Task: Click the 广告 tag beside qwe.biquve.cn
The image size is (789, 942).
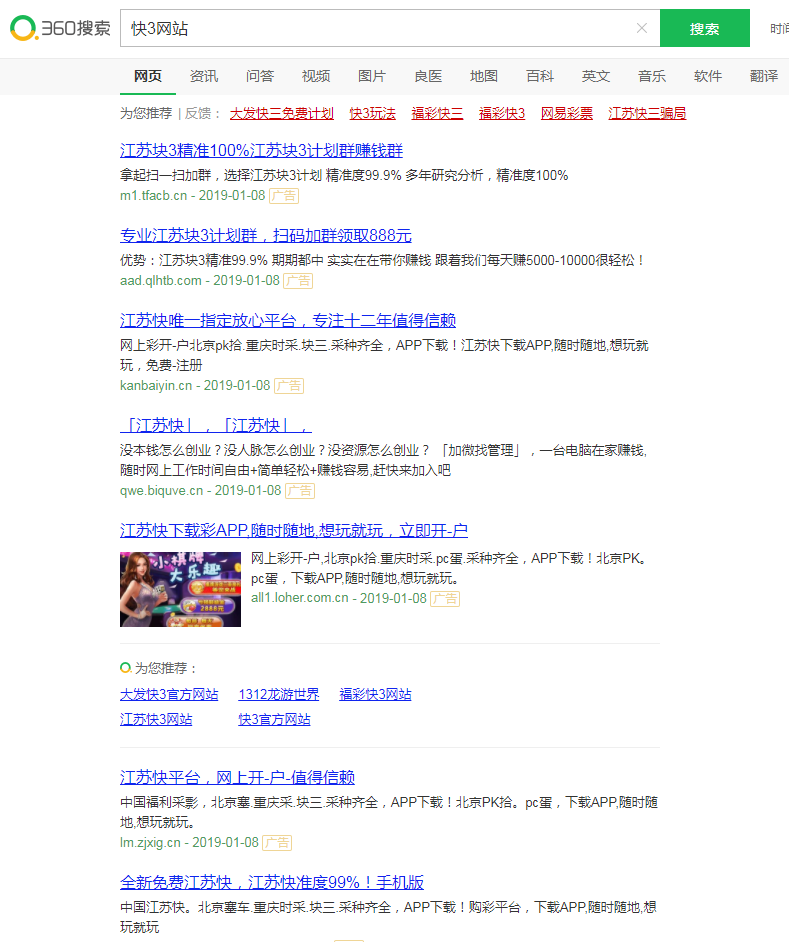Action: point(300,491)
